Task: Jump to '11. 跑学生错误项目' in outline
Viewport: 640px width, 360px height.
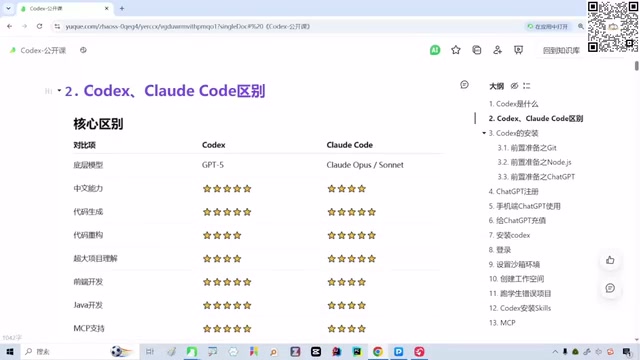Action: [x=520, y=293]
